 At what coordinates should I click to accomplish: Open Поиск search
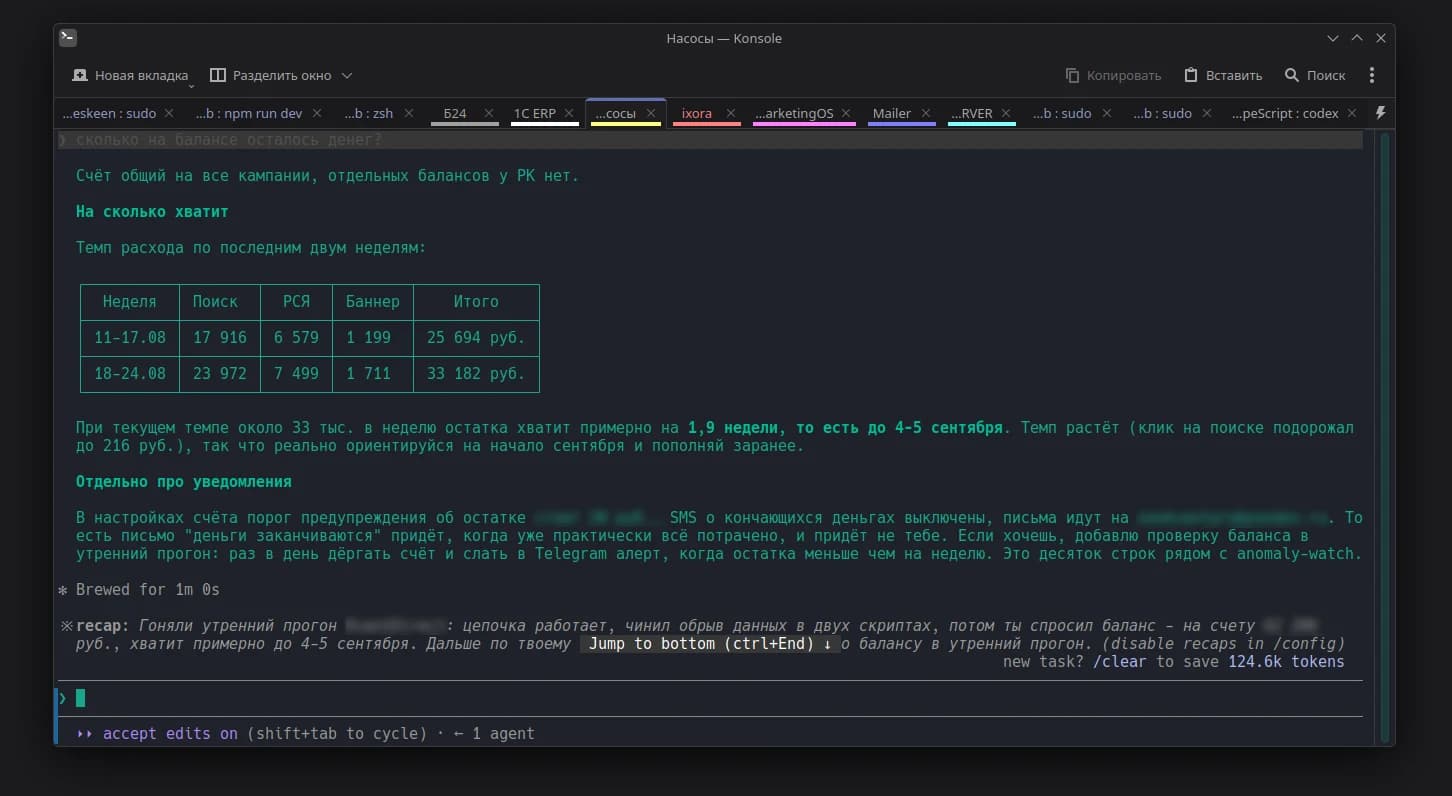(x=1315, y=75)
